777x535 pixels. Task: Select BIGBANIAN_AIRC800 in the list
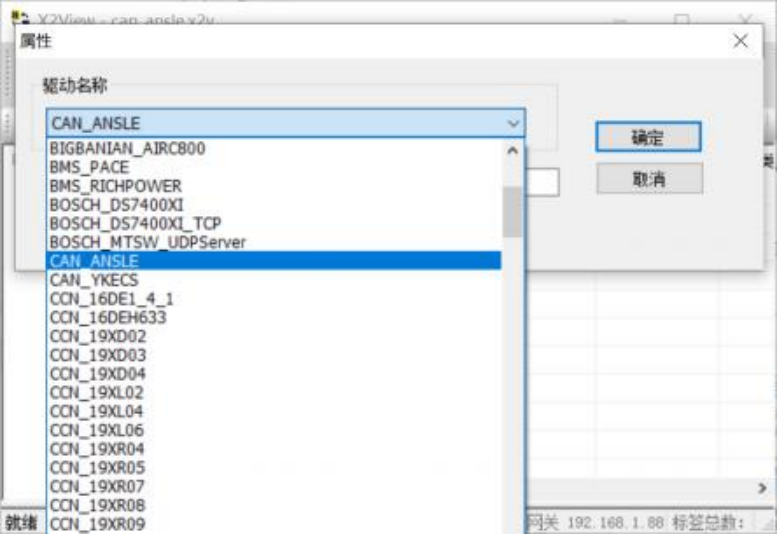click(274, 149)
